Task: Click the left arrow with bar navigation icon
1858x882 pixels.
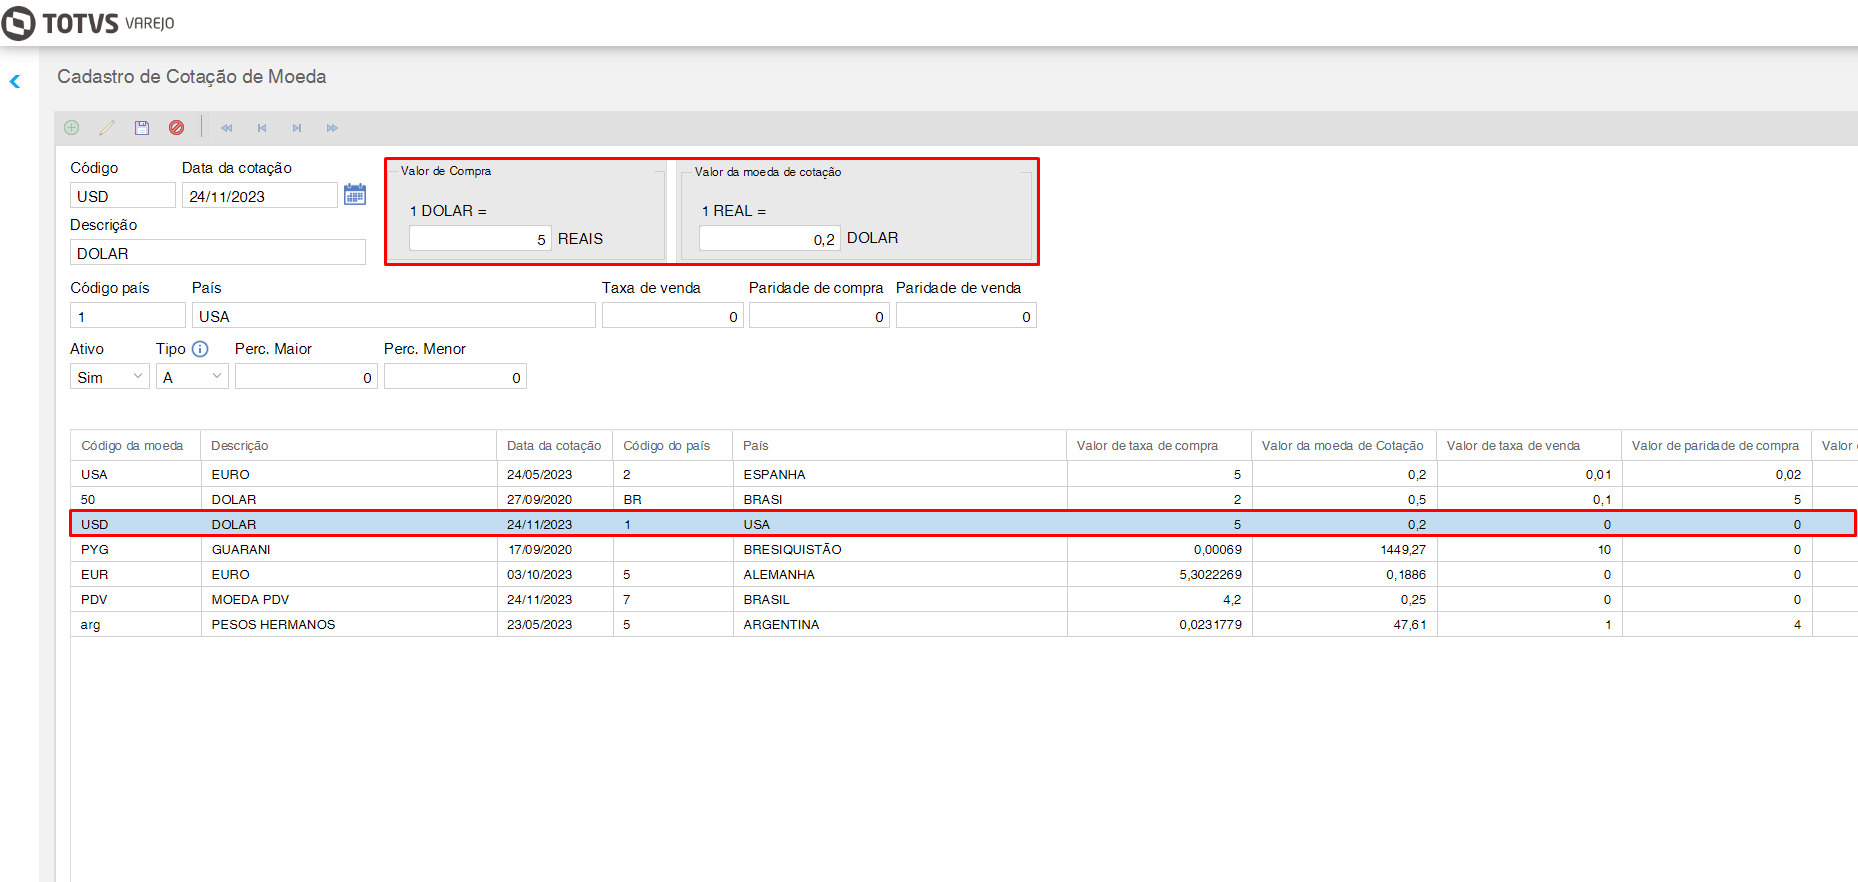Action: [x=262, y=128]
